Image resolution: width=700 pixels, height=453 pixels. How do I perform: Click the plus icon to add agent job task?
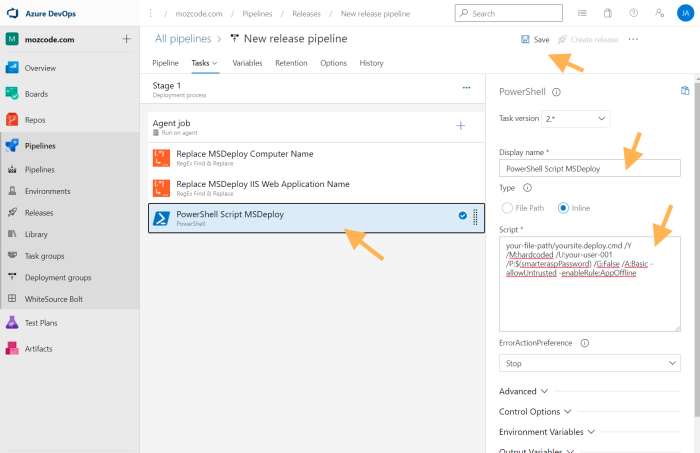(x=460, y=126)
